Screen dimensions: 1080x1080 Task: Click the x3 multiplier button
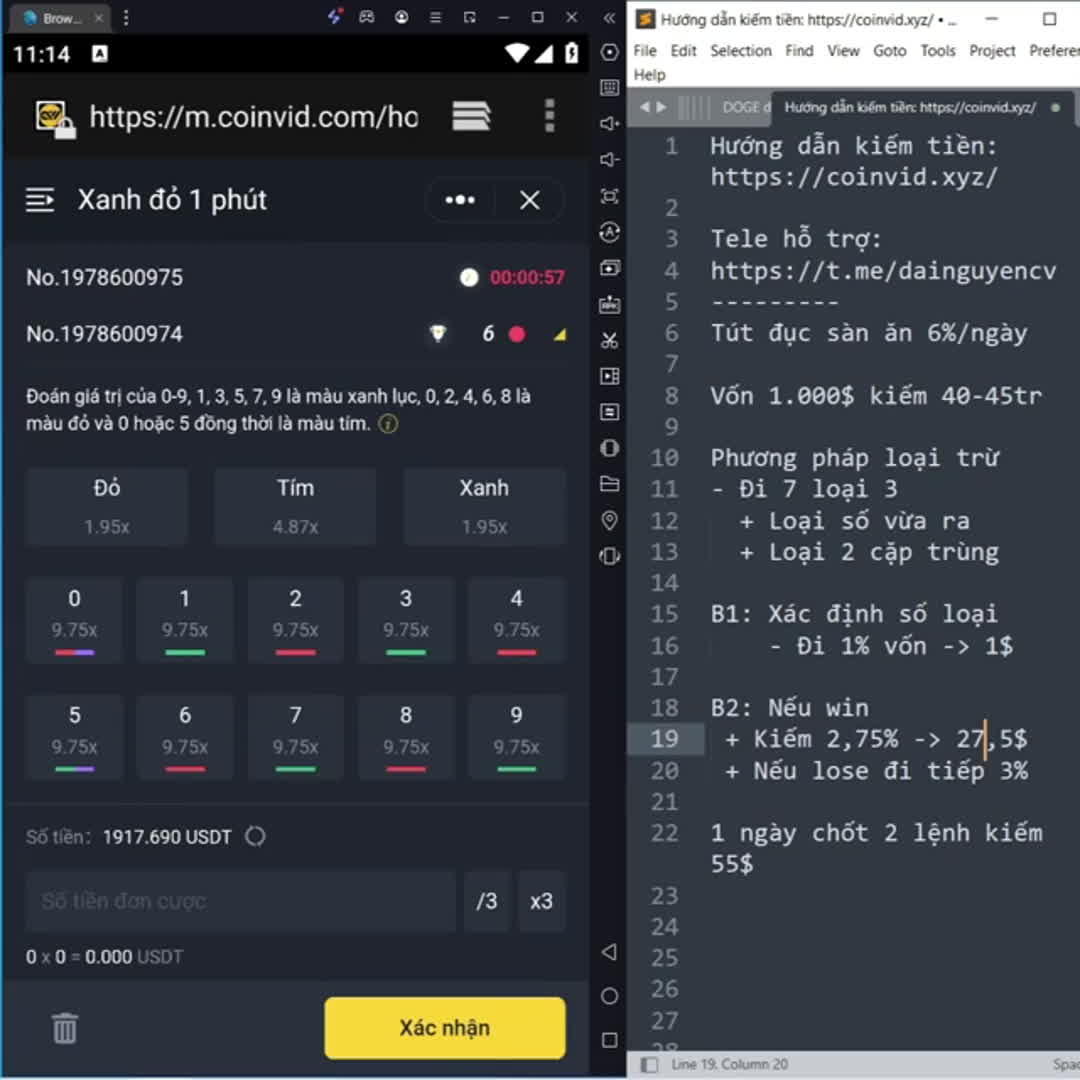[x=541, y=901]
